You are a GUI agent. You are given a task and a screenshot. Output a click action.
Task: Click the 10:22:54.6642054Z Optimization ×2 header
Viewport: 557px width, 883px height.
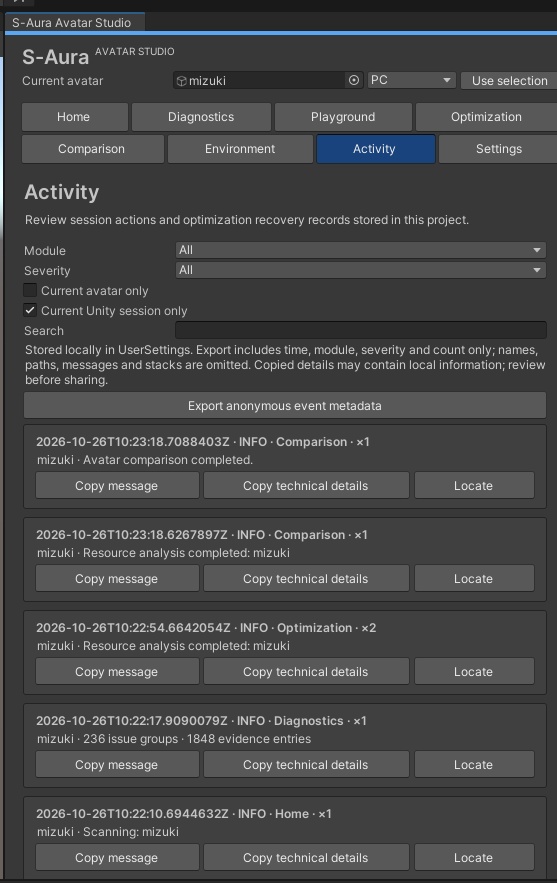pyautogui.click(x=206, y=628)
